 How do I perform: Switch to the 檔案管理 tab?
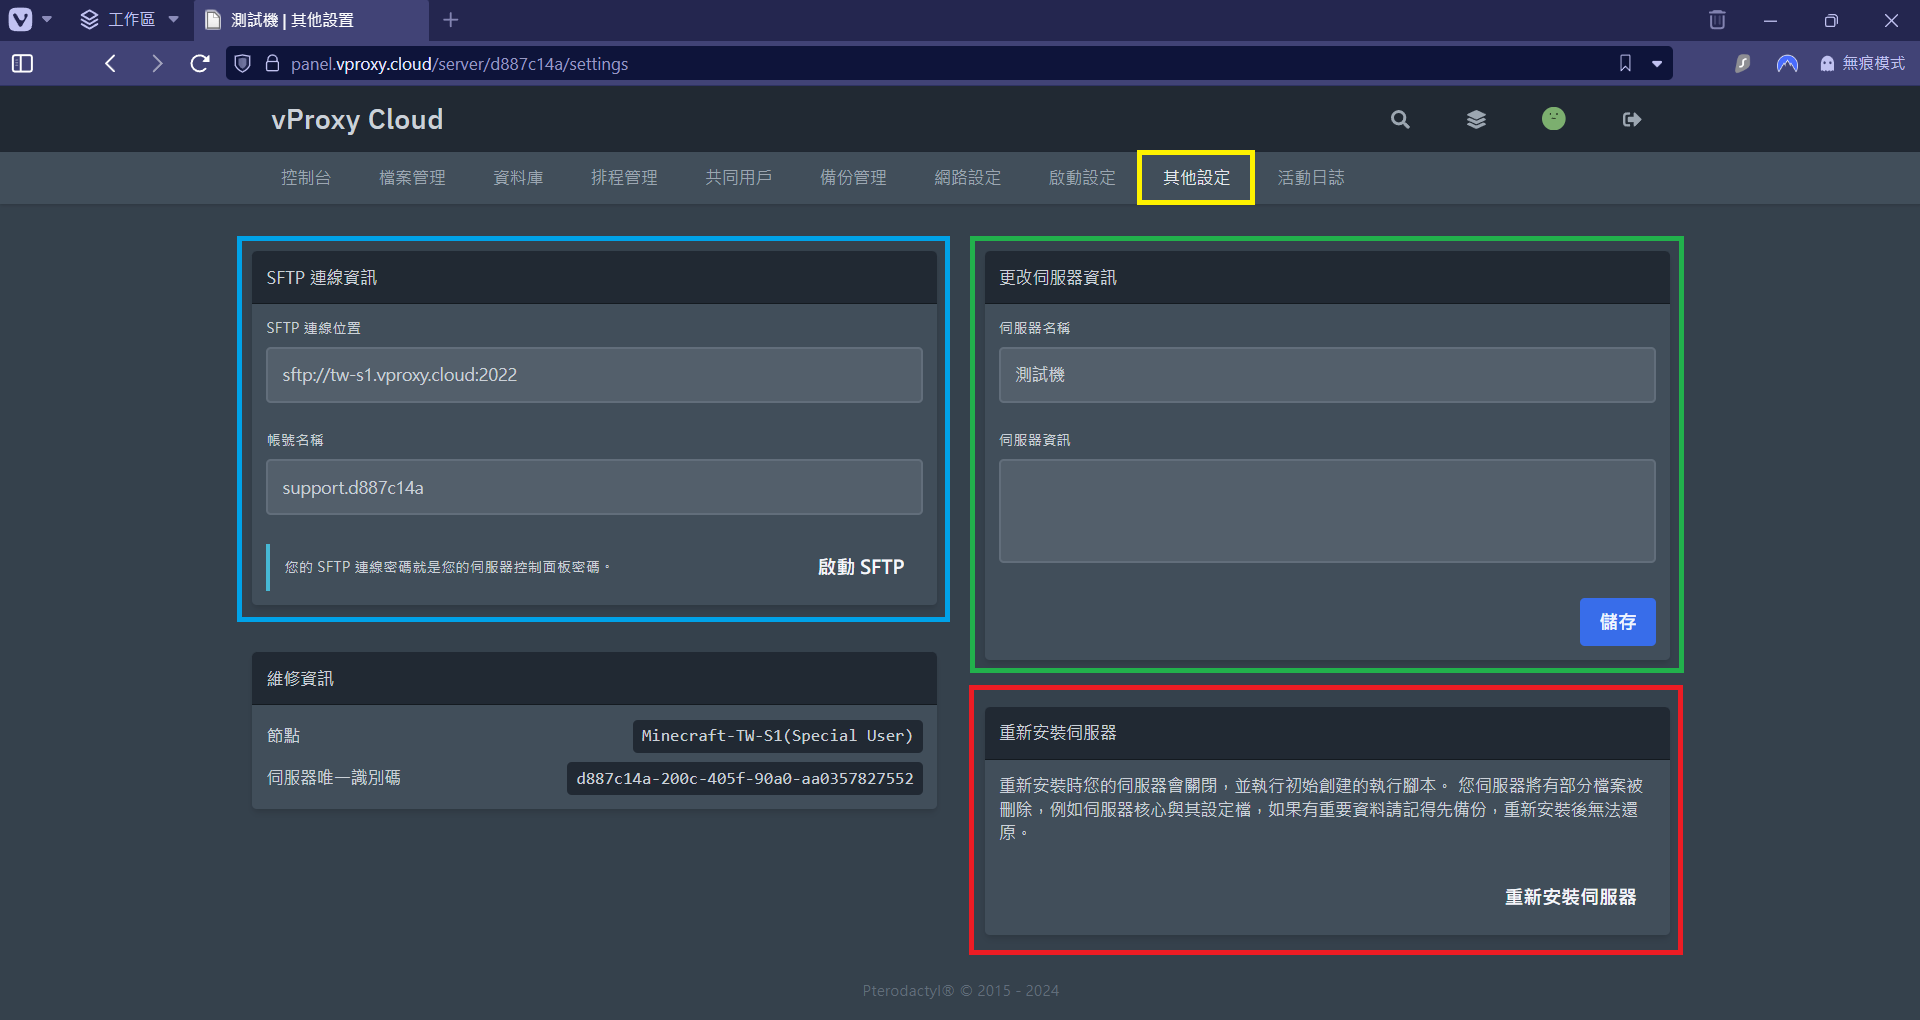pyautogui.click(x=412, y=178)
